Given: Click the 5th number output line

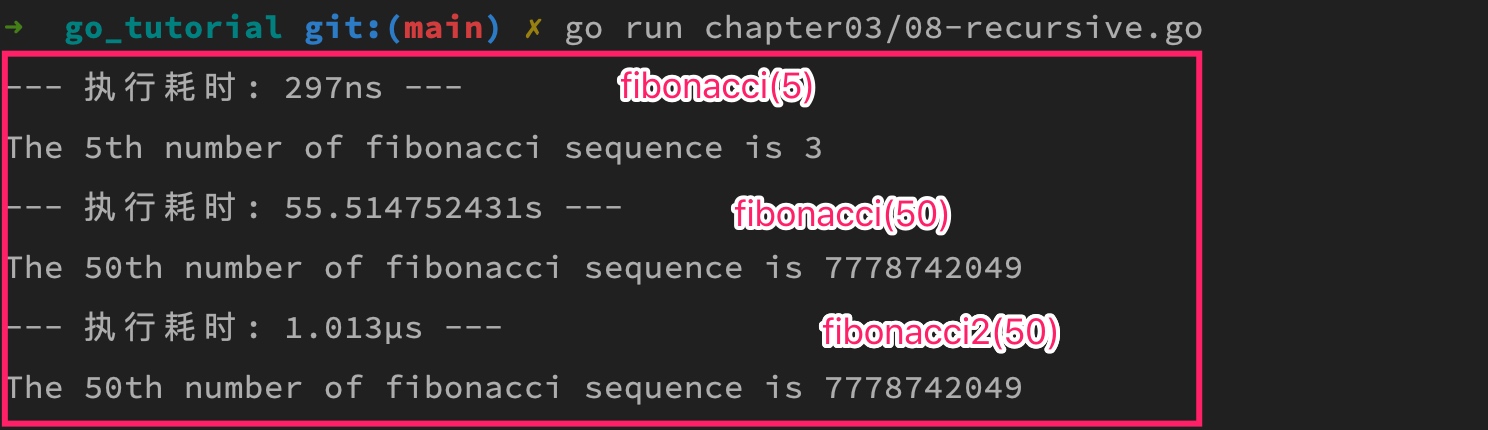Looking at the screenshot, I should click(413, 148).
